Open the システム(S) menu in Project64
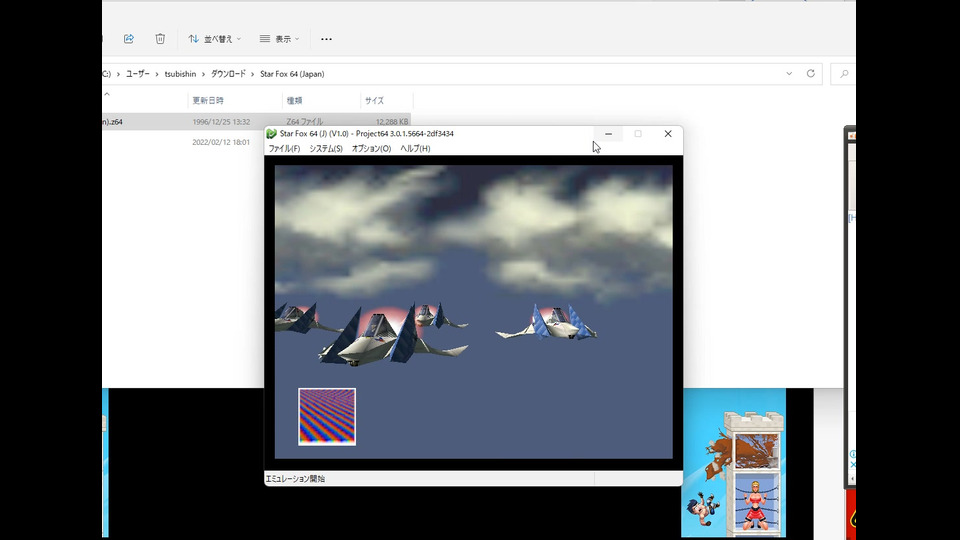Screen dimensions: 960x540 (326, 149)
